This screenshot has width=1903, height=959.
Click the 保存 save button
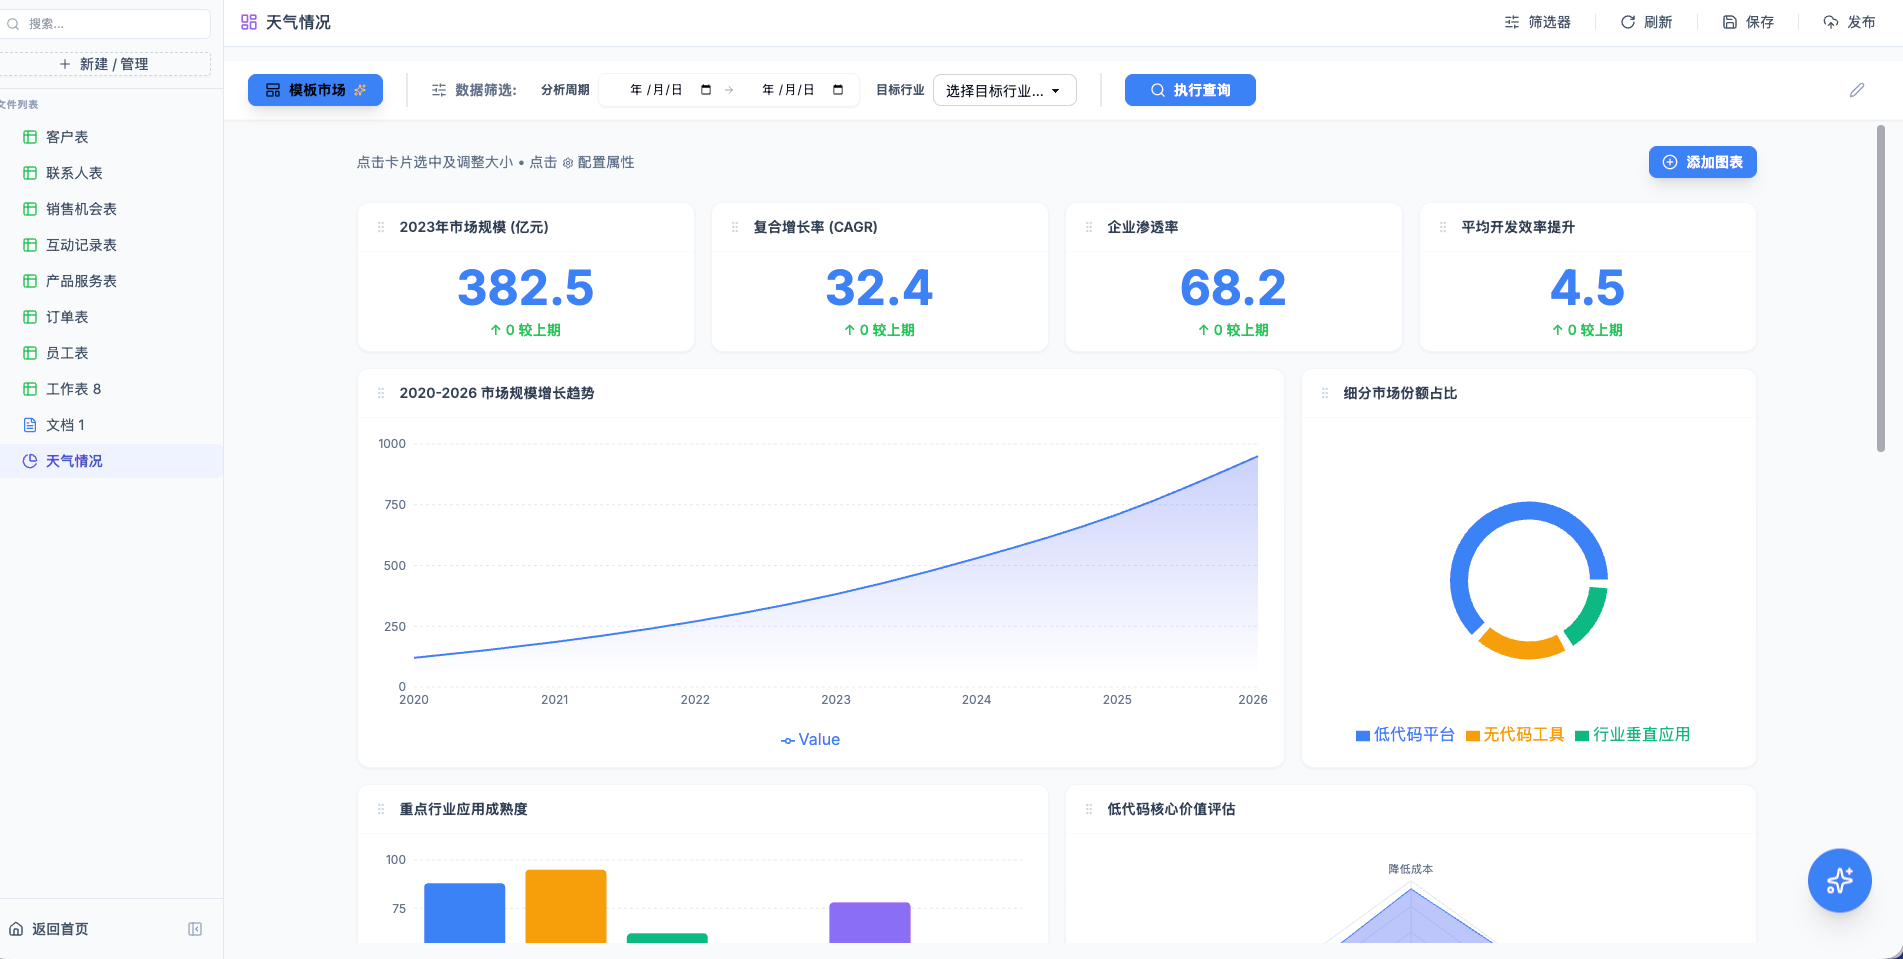pos(1748,22)
